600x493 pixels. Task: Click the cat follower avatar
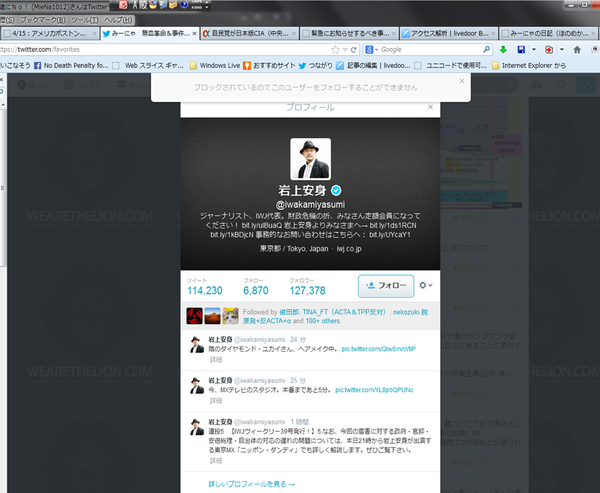pos(230,316)
